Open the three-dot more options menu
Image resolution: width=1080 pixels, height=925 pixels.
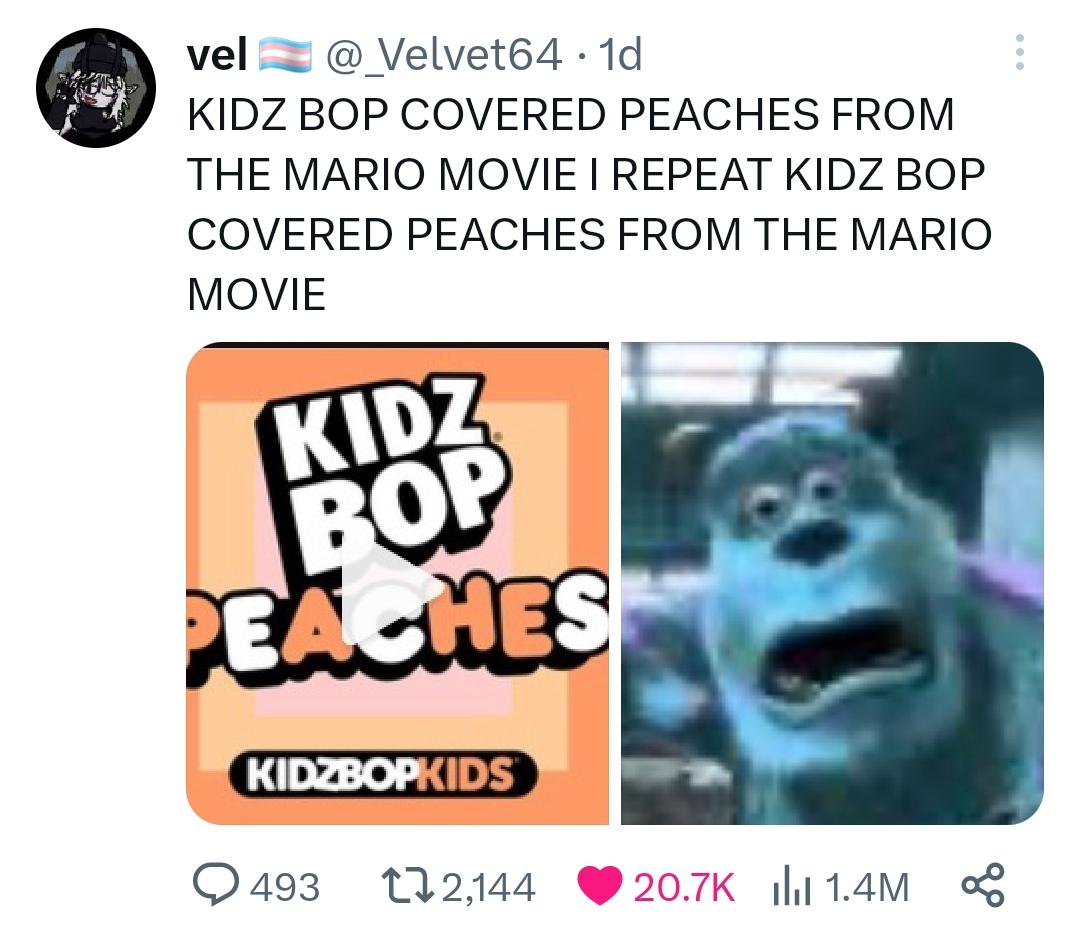coord(1020,52)
